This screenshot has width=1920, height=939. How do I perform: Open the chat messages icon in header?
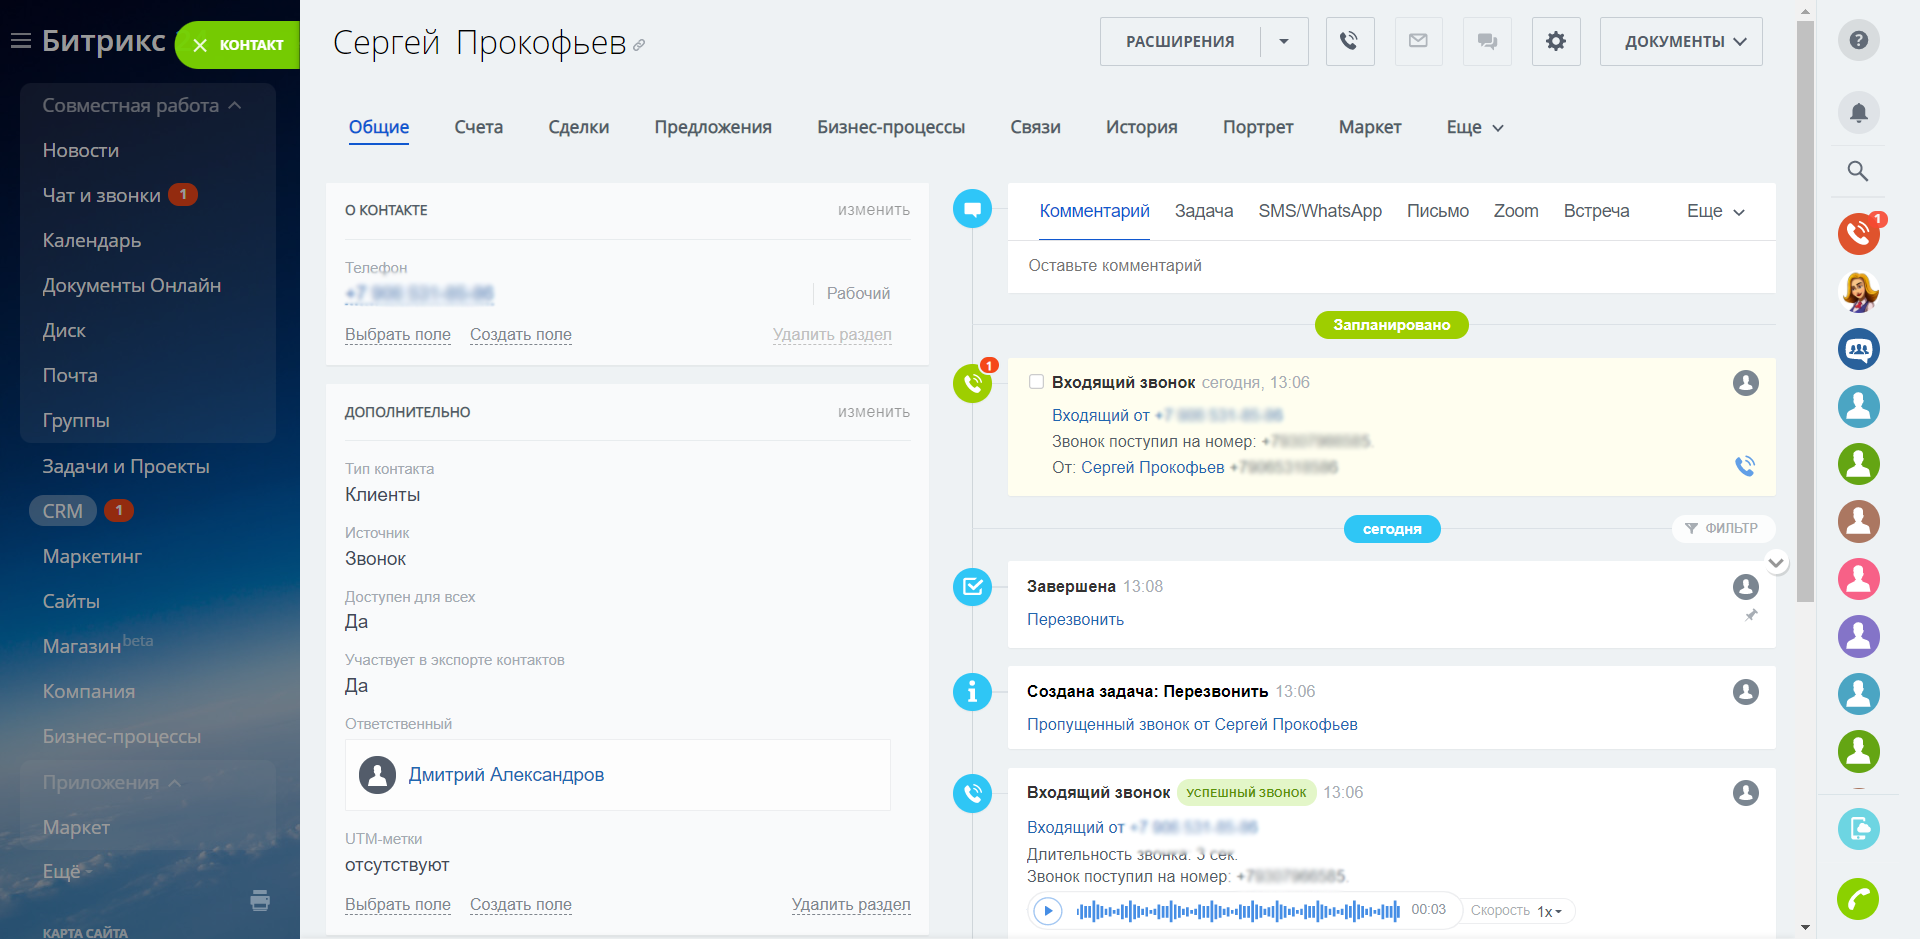tap(1487, 41)
